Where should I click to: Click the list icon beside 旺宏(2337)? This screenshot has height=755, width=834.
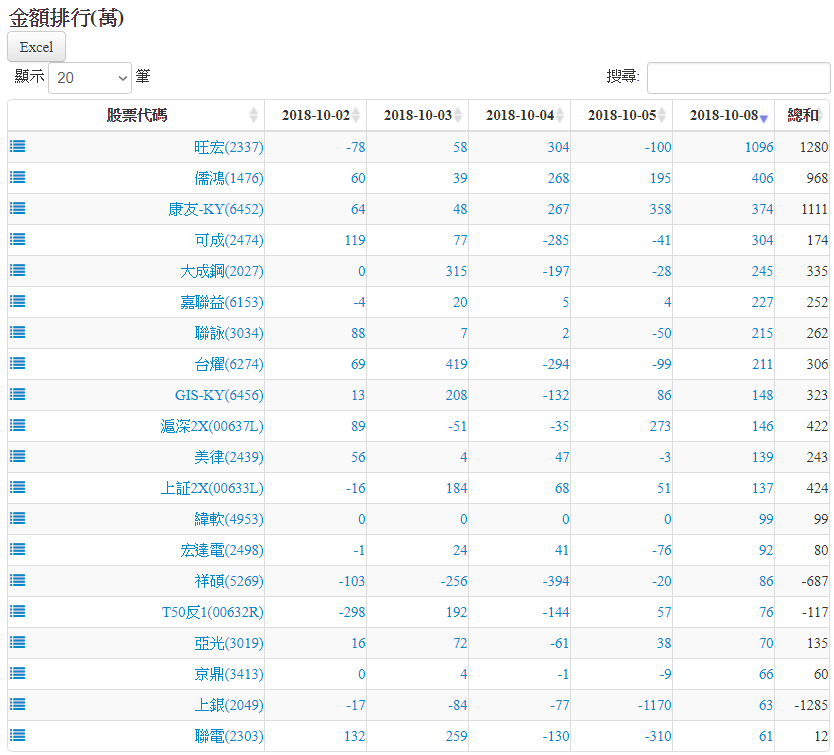18,146
